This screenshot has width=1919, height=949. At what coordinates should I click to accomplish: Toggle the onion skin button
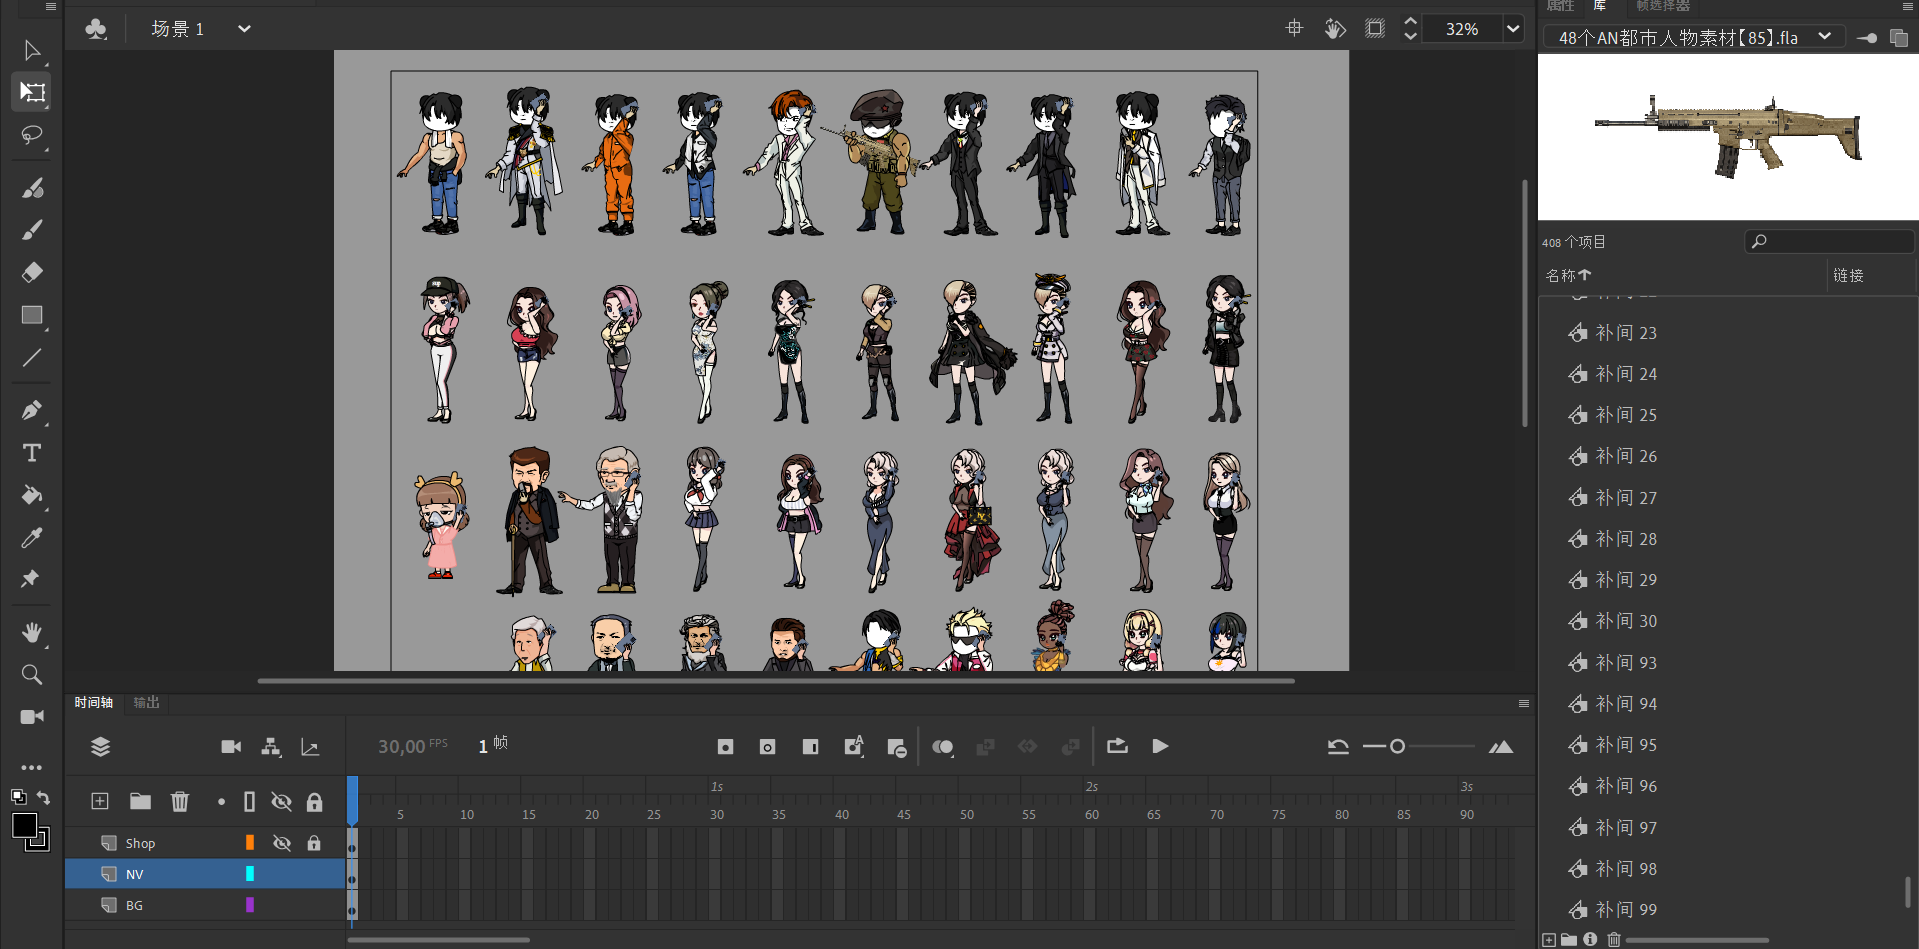coord(942,747)
